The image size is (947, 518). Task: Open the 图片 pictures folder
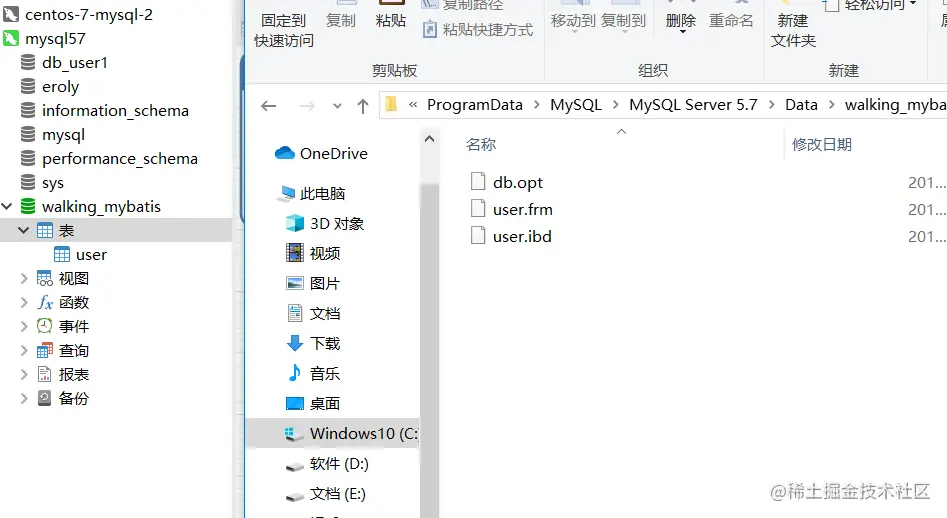(325, 283)
